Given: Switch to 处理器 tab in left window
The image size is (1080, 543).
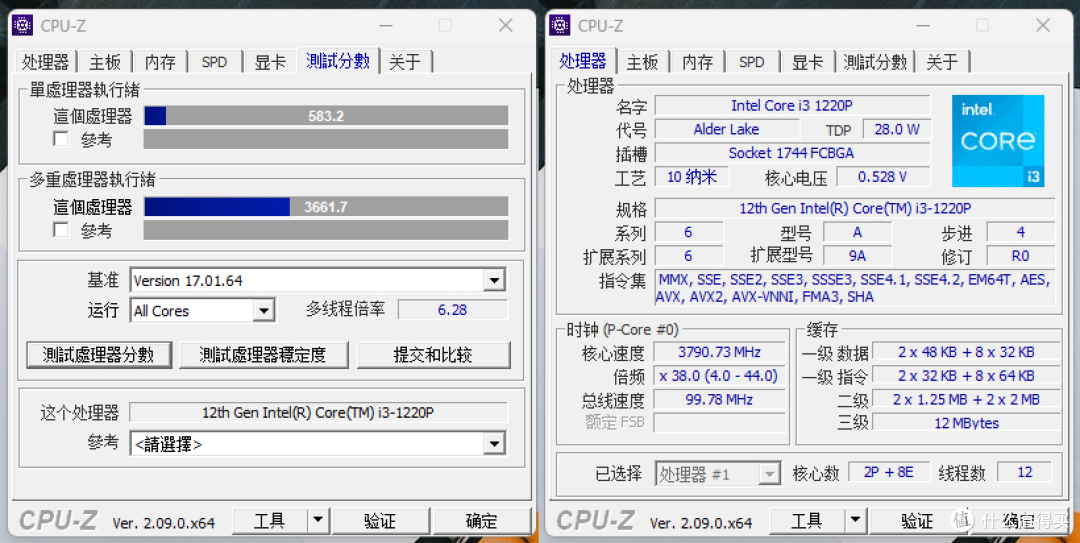Looking at the screenshot, I should point(45,62).
